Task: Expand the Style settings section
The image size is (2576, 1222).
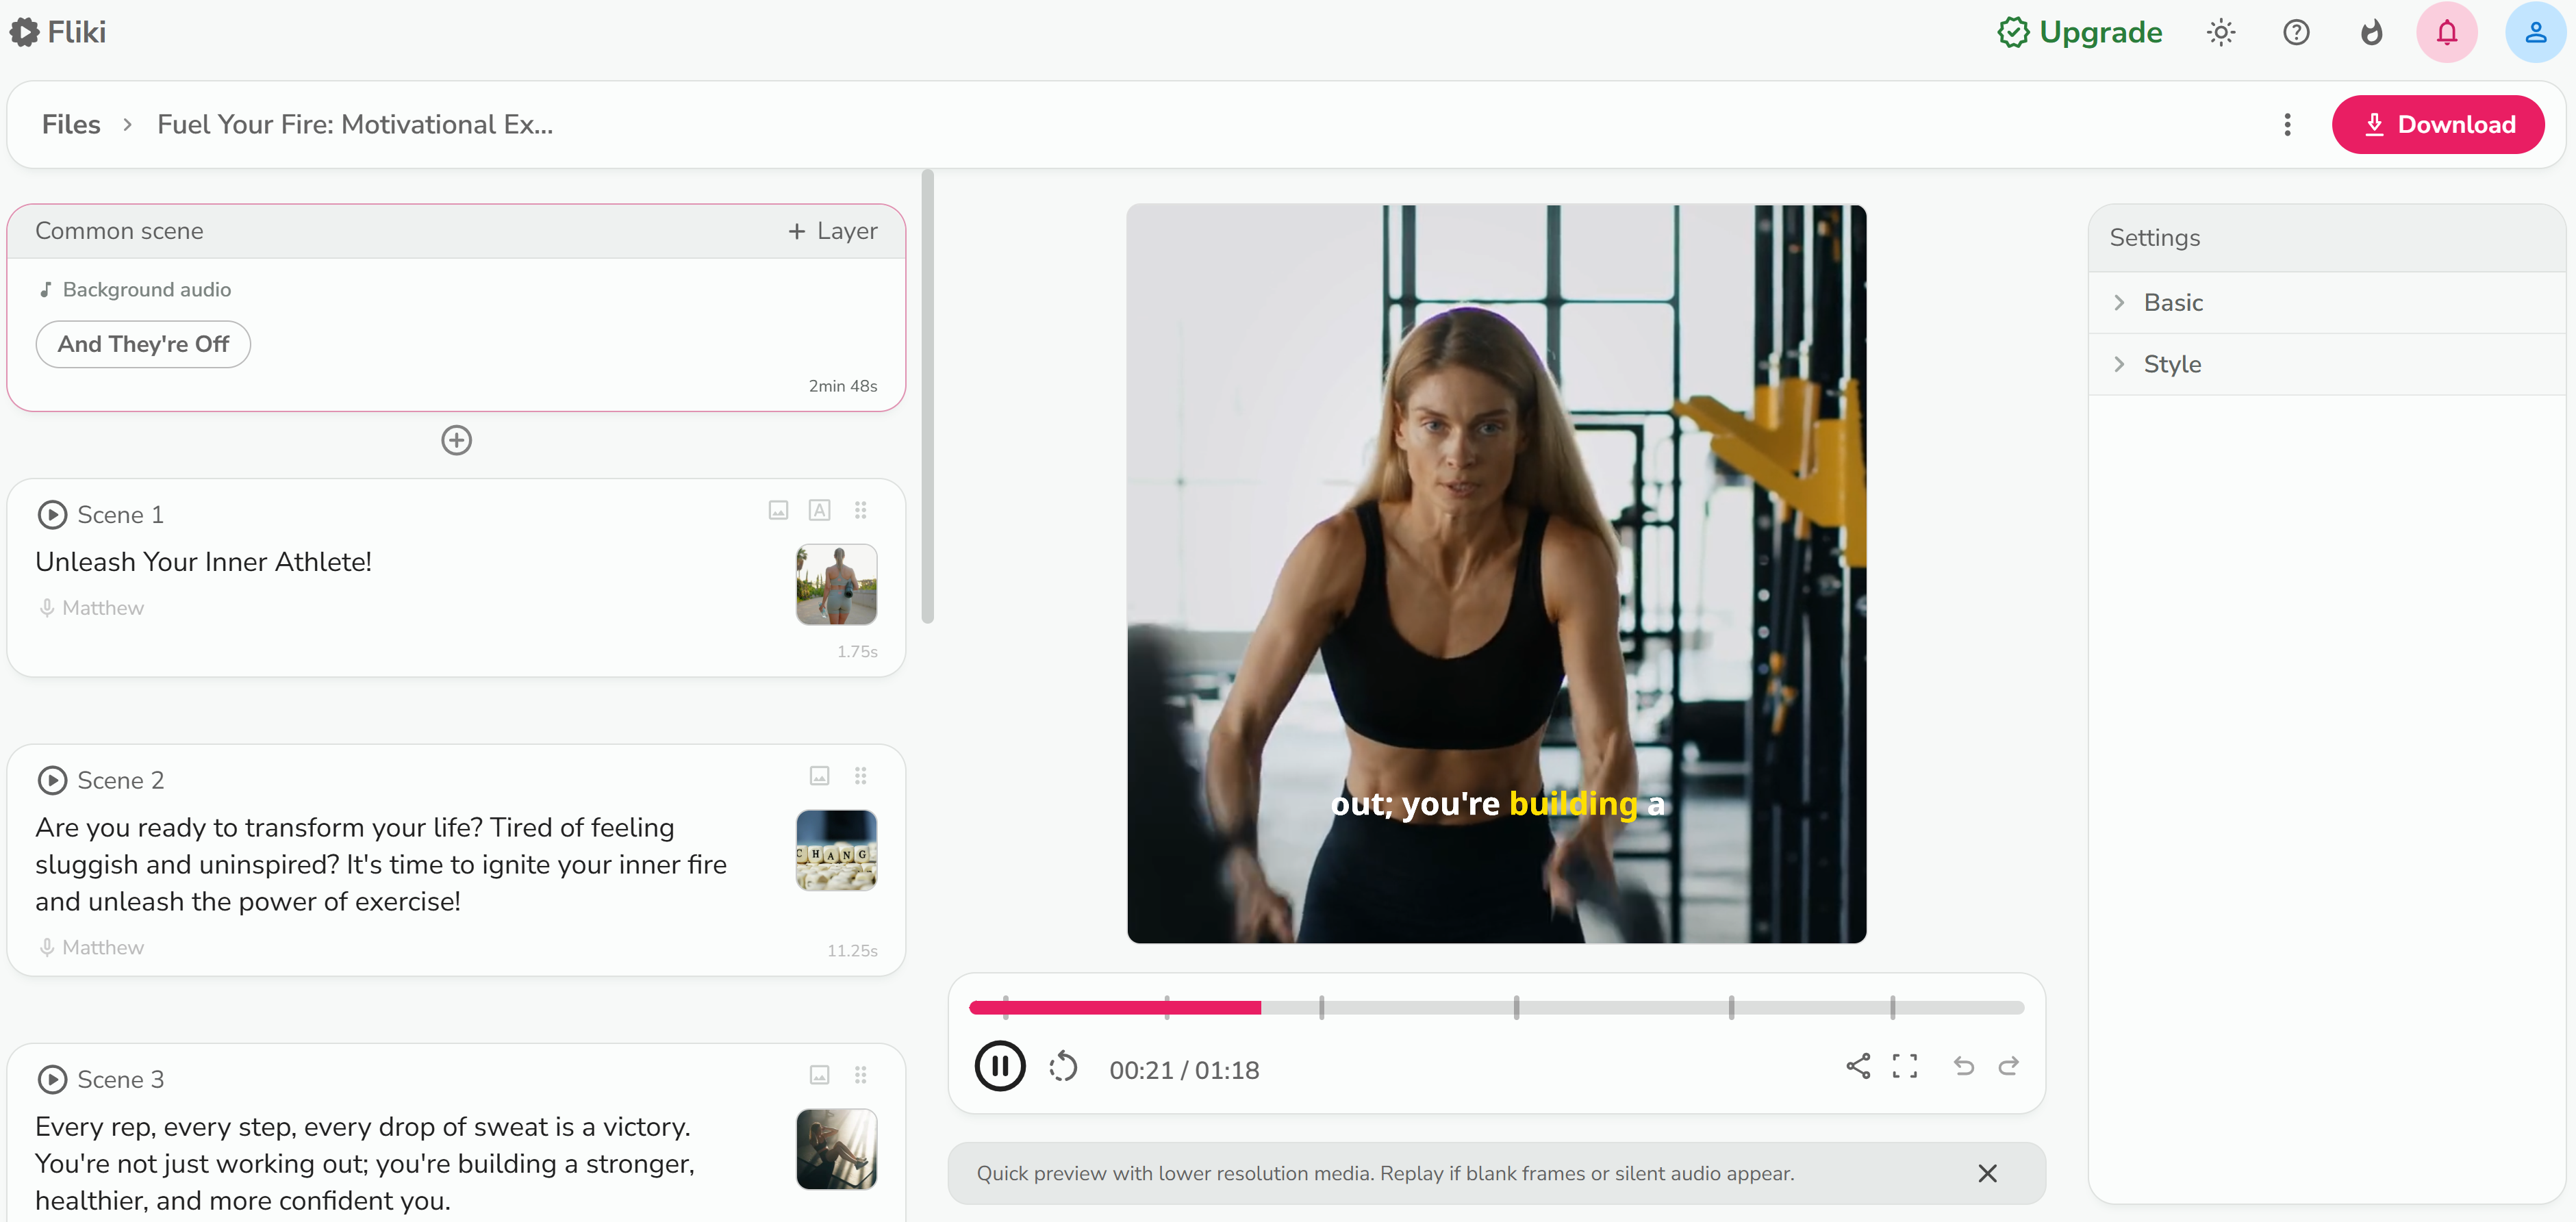Action: pos(2171,363)
